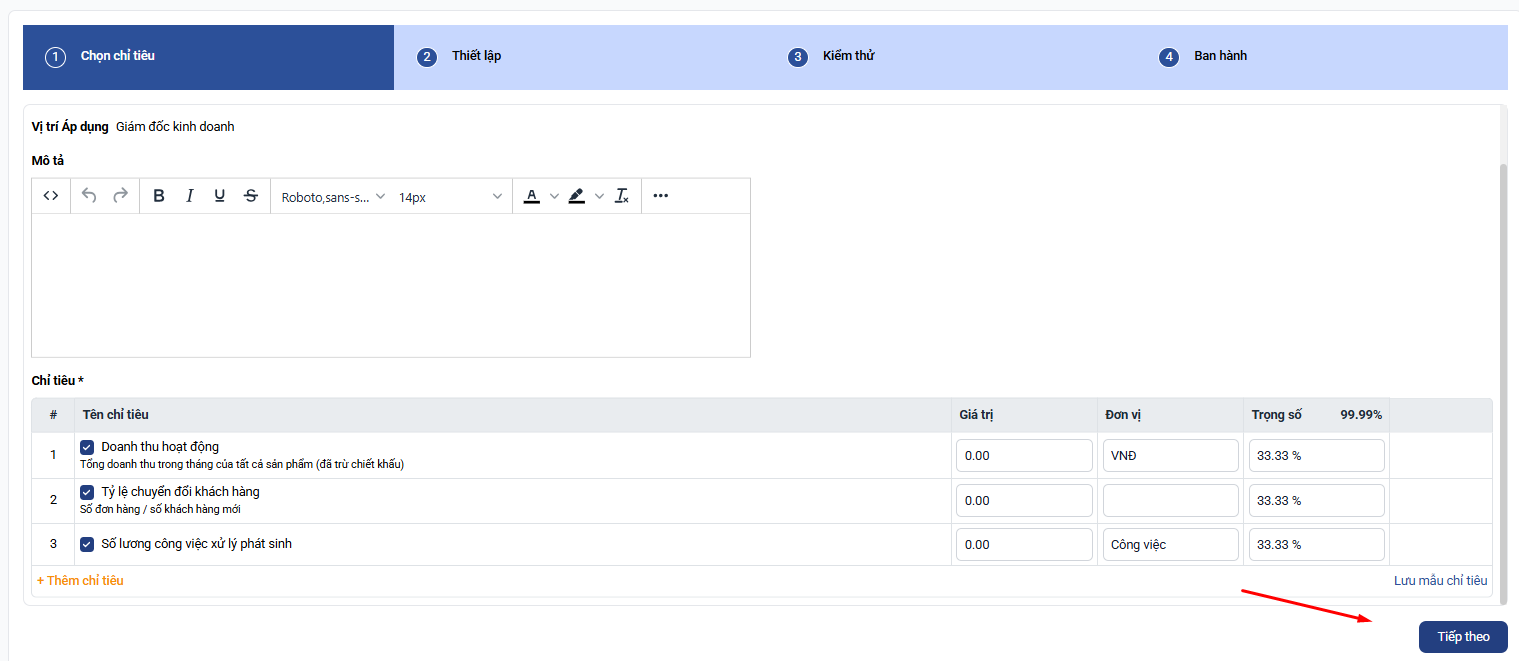Click the undo arrow in editor toolbar
Viewport: 1519px width, 661px height.
point(89,196)
